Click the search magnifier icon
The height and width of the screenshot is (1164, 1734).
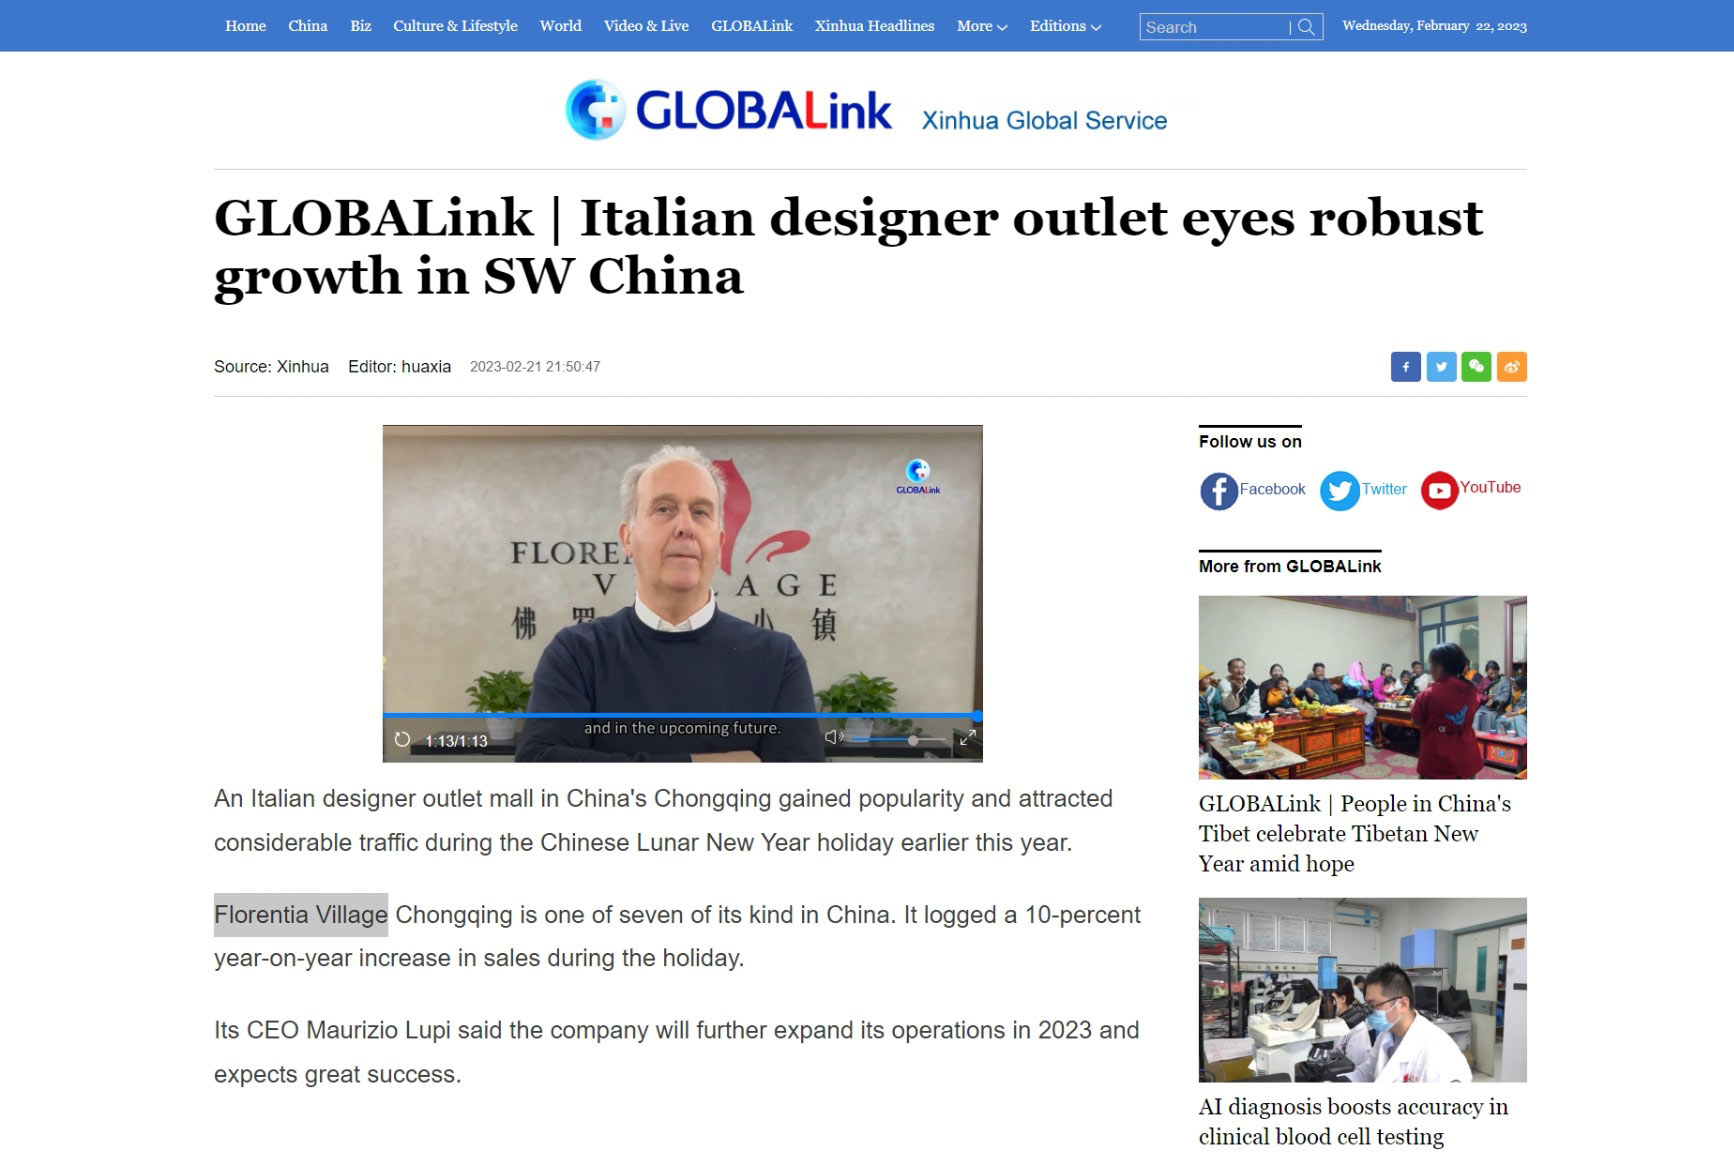[x=1306, y=27]
